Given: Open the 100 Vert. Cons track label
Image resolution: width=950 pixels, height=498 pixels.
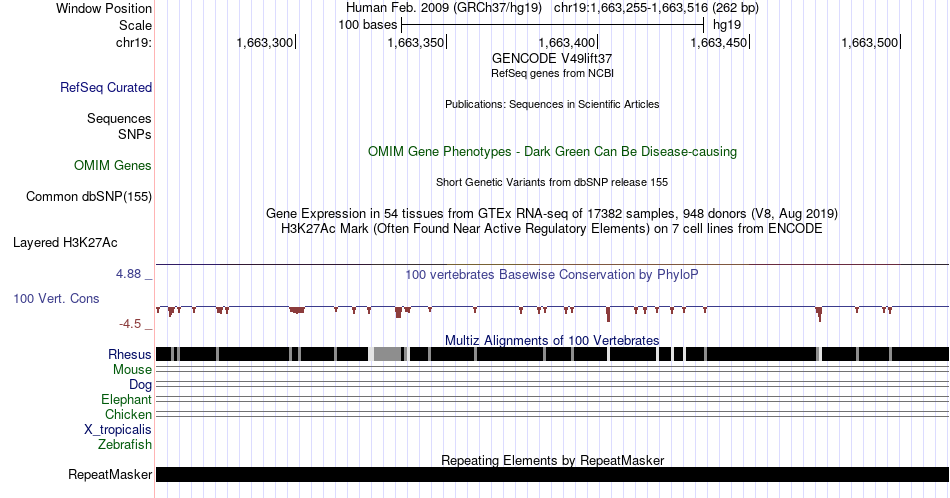Looking at the screenshot, I should (56, 298).
